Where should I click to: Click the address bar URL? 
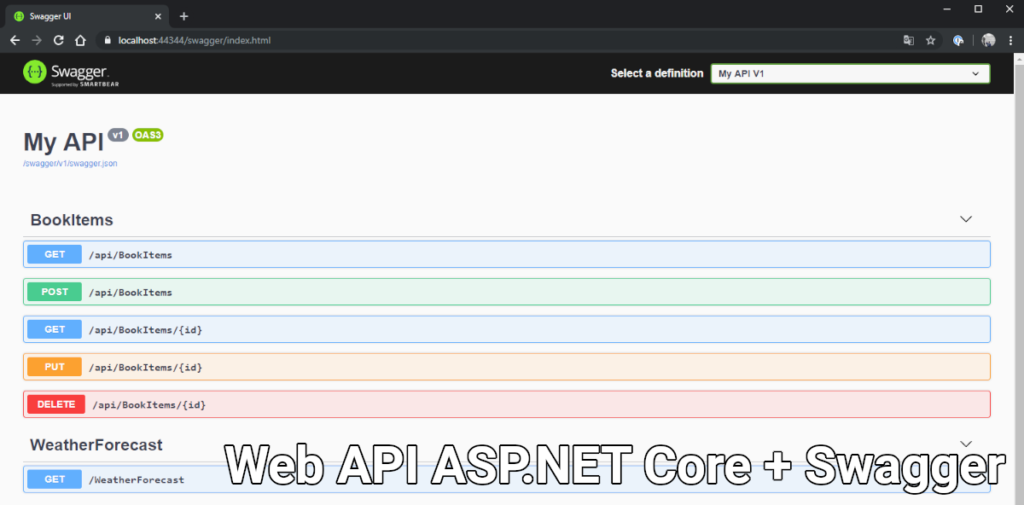click(195, 41)
